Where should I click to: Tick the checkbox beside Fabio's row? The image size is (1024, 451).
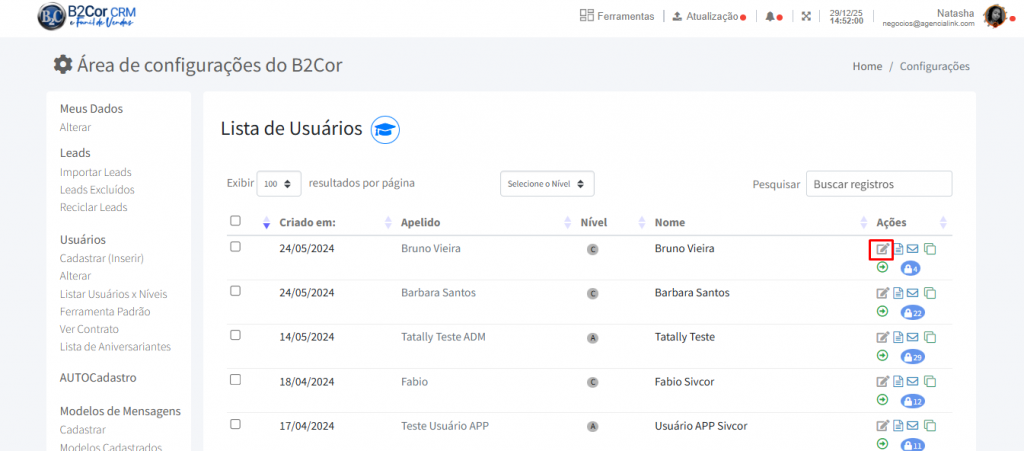point(235,379)
